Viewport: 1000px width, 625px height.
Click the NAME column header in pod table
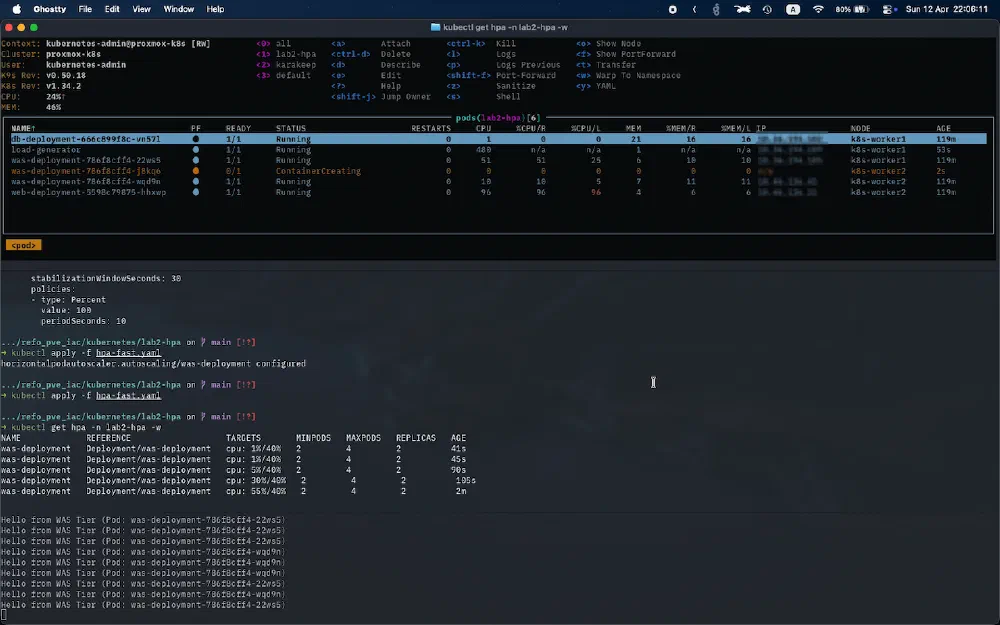tap(23, 129)
